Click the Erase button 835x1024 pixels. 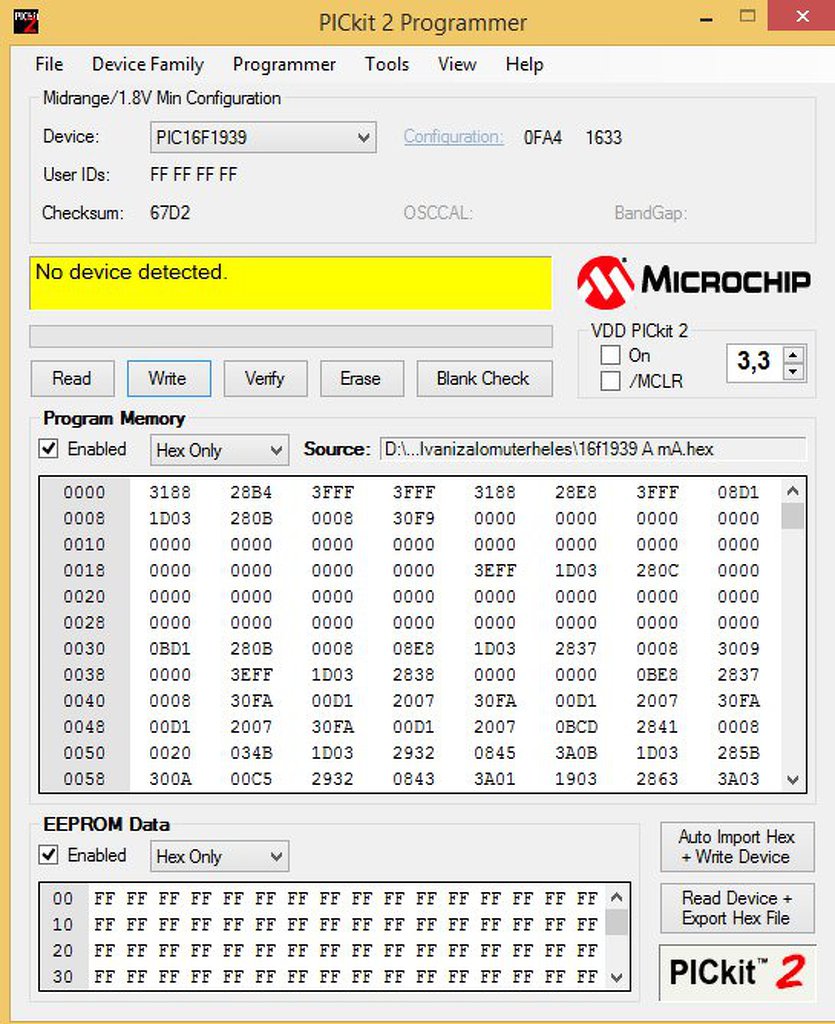click(x=361, y=378)
